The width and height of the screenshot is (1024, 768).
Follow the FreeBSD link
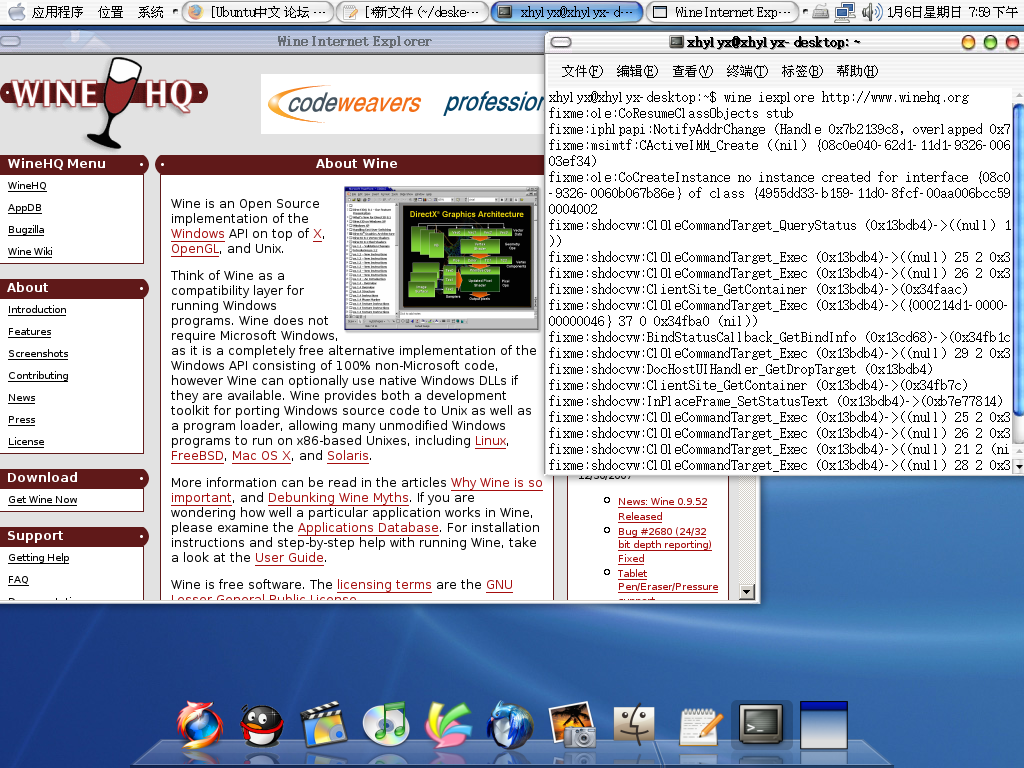tap(197, 456)
